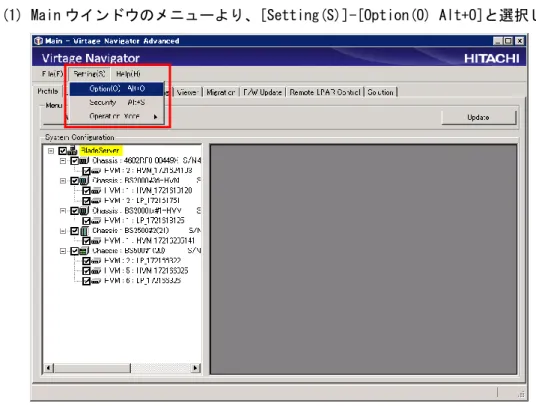Click the Virtage Navigator app icon in title bar
Viewport: 536px width, 412px height.
pyautogui.click(x=39, y=41)
